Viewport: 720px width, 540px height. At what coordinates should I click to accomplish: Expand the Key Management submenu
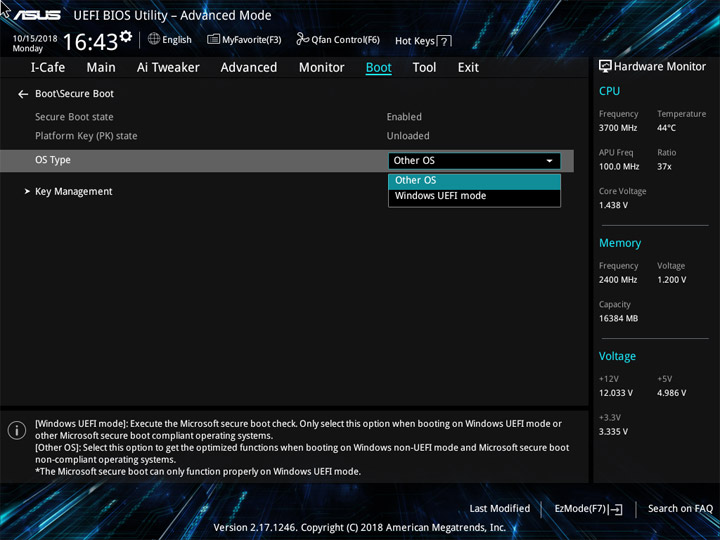[73, 191]
